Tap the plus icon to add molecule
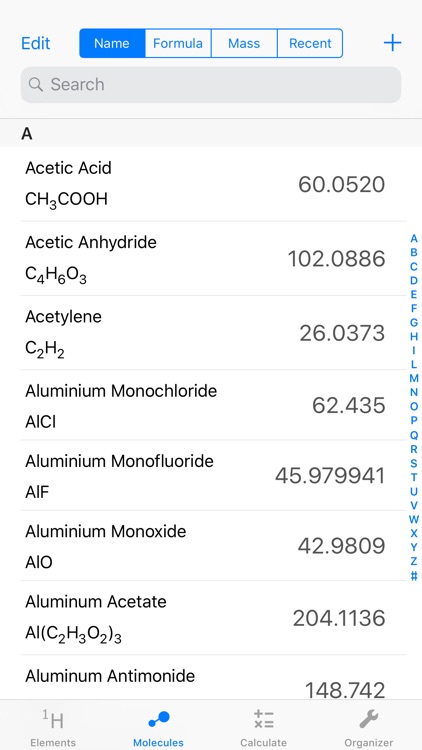The width and height of the screenshot is (422, 750). tap(392, 43)
